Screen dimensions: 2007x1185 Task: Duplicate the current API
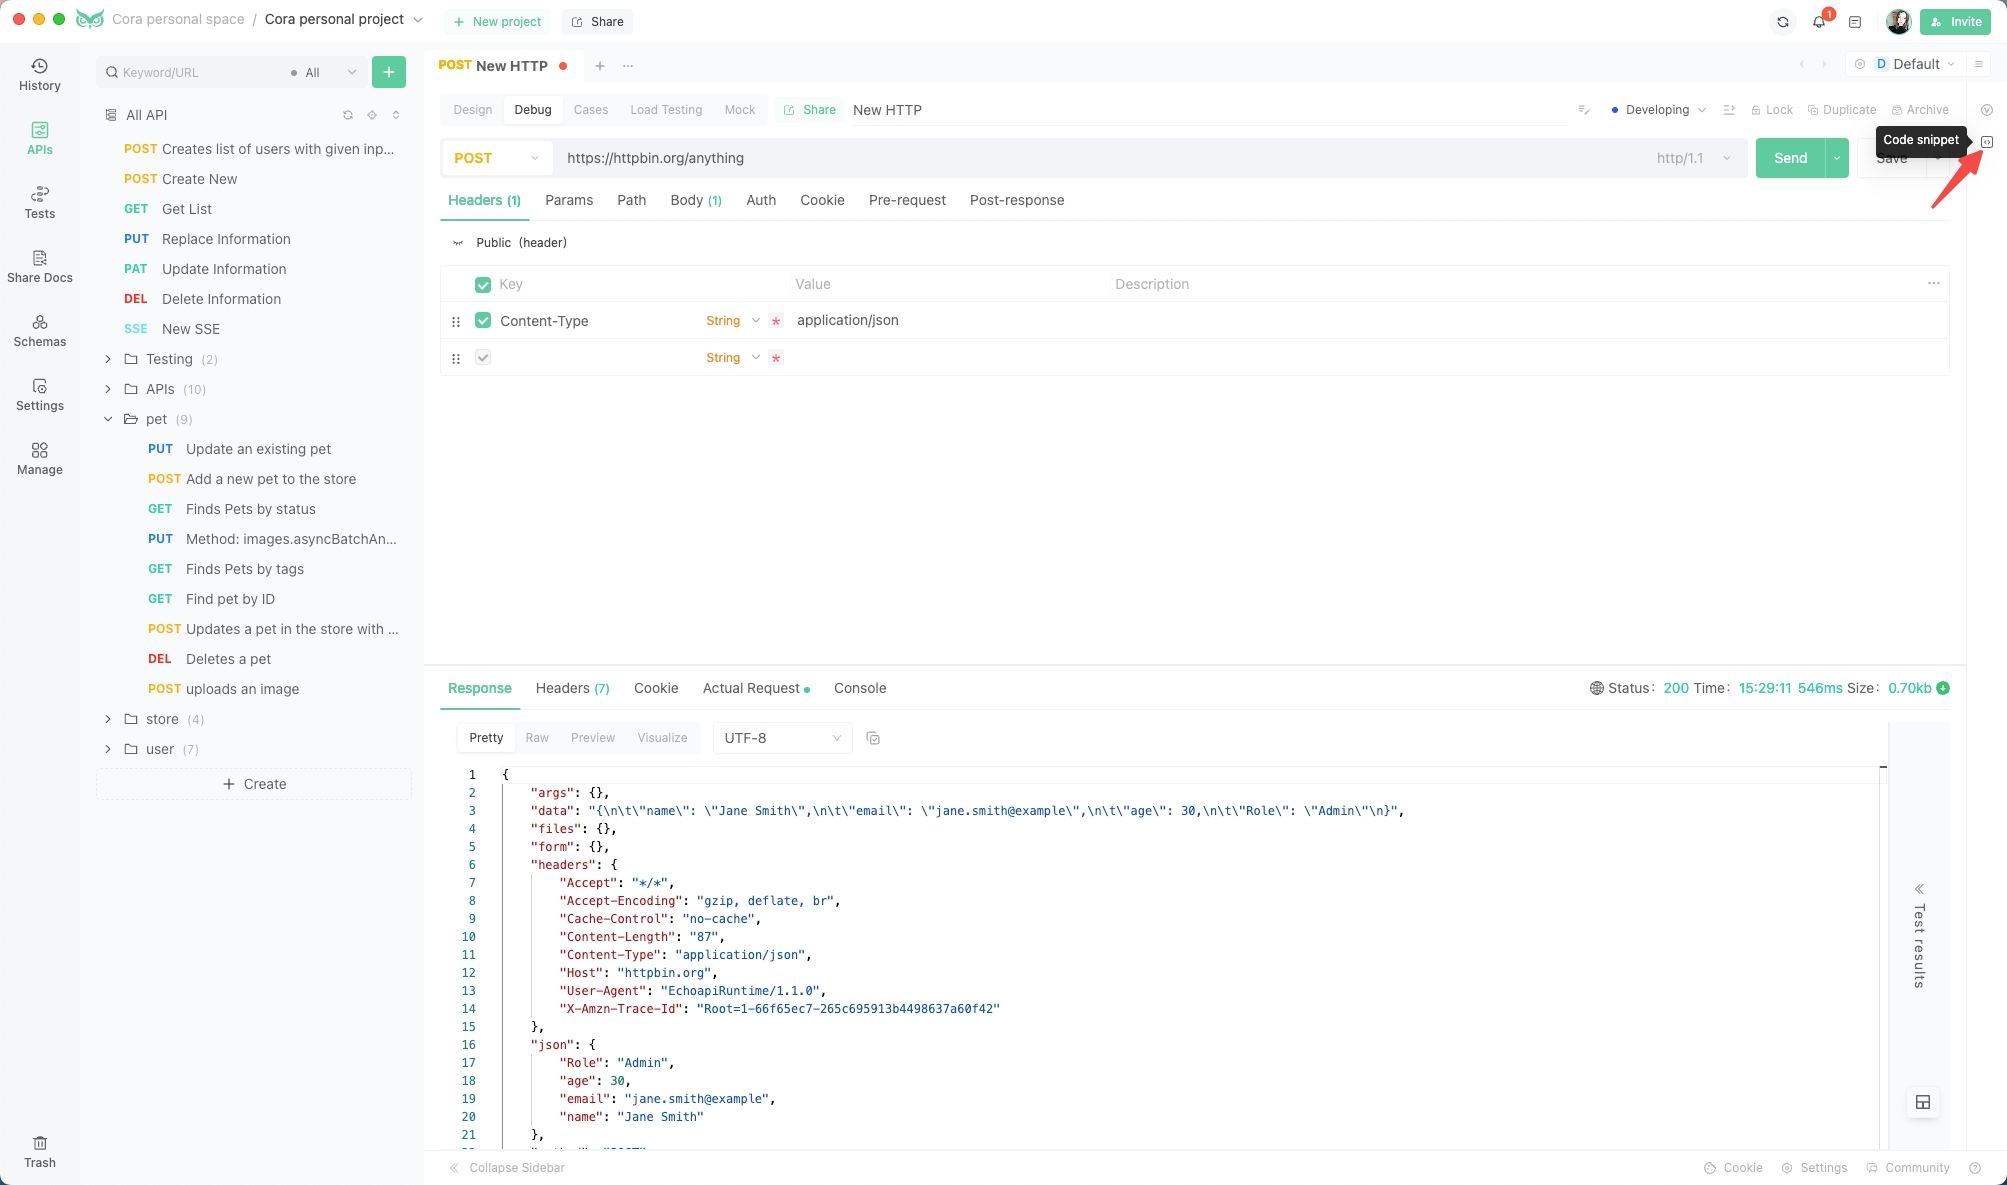click(x=1842, y=110)
